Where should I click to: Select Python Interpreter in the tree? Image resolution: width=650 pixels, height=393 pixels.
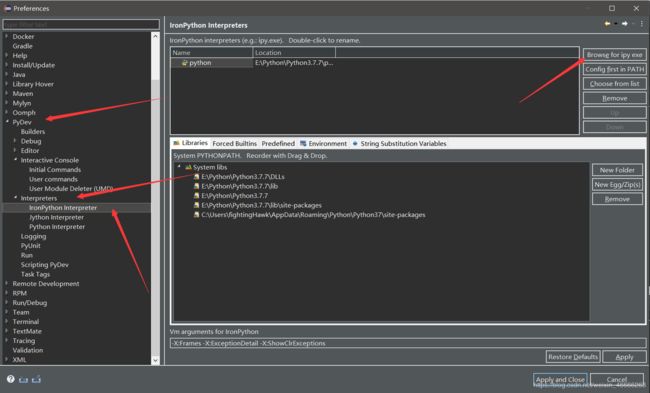tap(57, 227)
